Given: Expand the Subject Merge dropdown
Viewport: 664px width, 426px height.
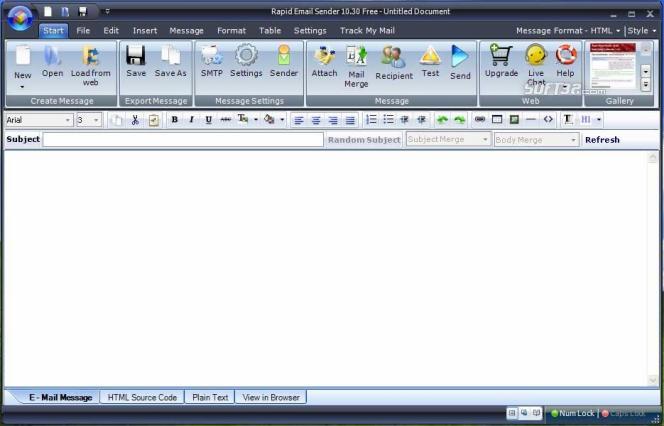Looking at the screenshot, I should pos(485,139).
